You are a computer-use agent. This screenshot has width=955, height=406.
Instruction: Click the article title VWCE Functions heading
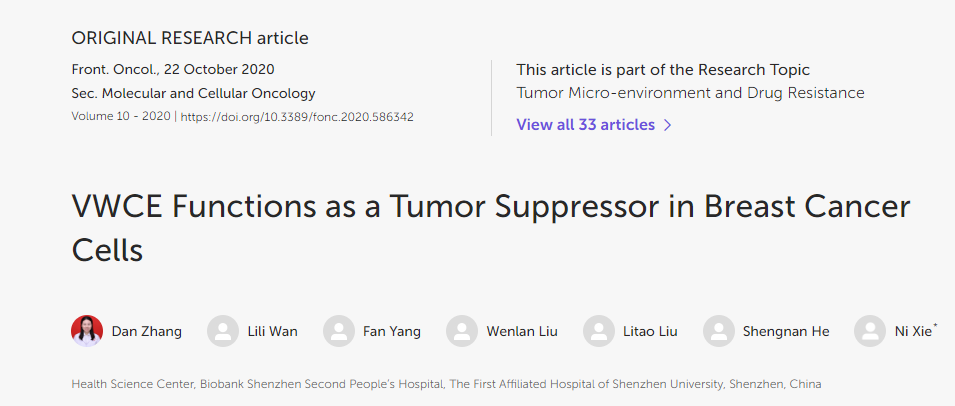coord(491,228)
